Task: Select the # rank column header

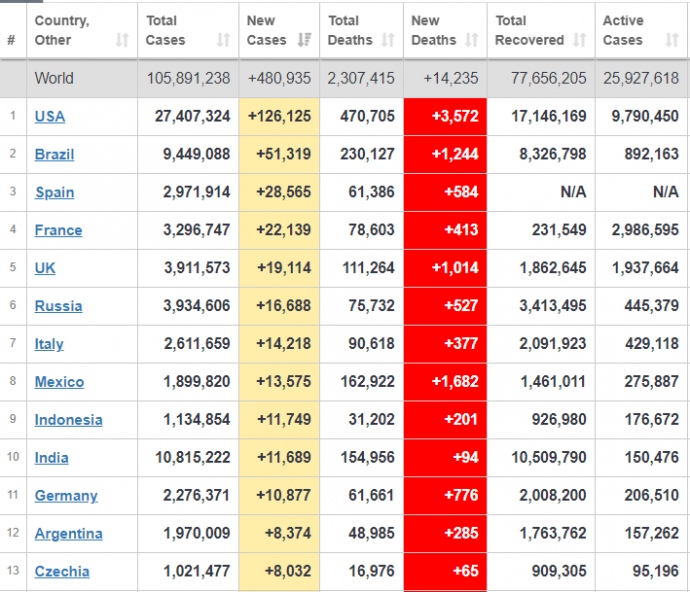Action: pyautogui.click(x=11, y=40)
